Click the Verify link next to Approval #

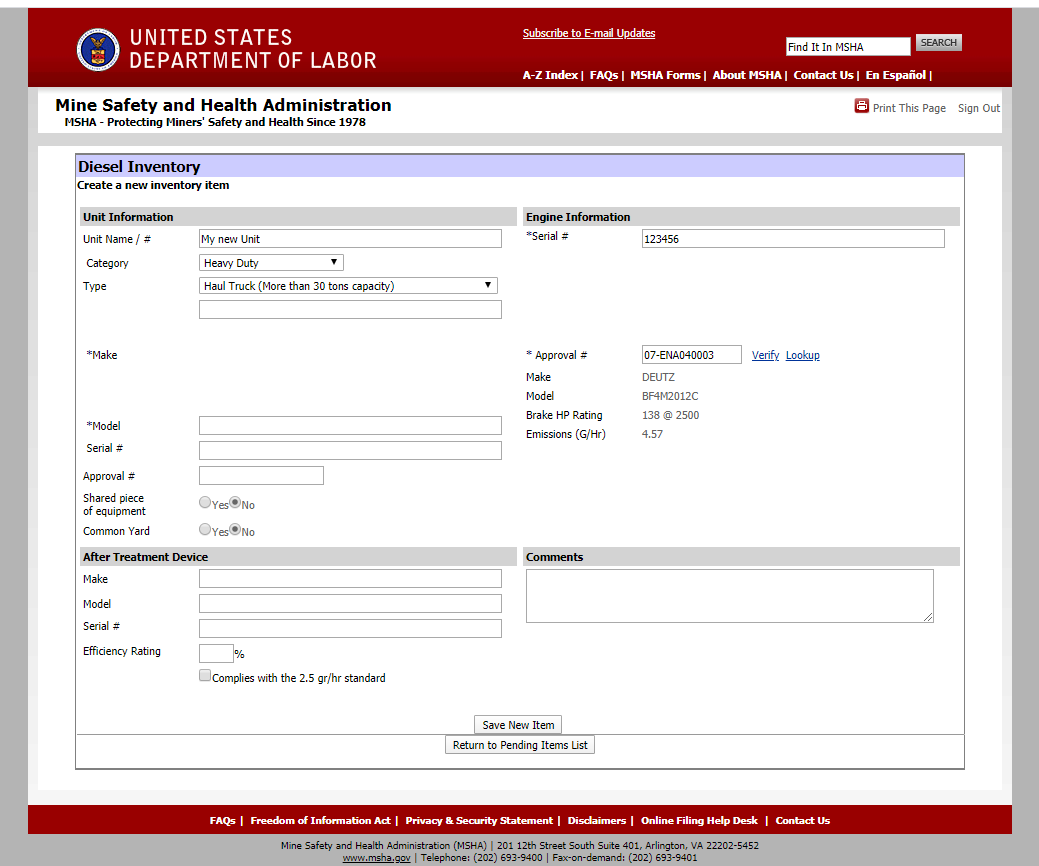pos(765,355)
